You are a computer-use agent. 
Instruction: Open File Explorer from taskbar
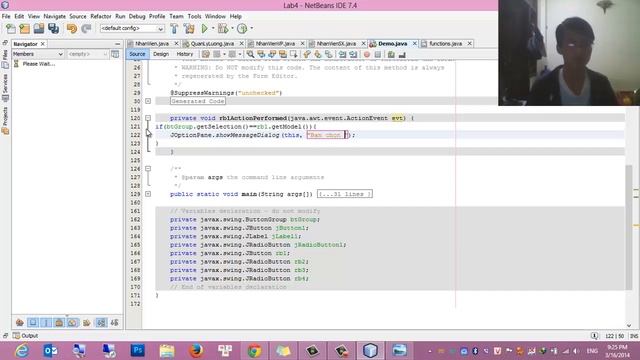(167, 351)
